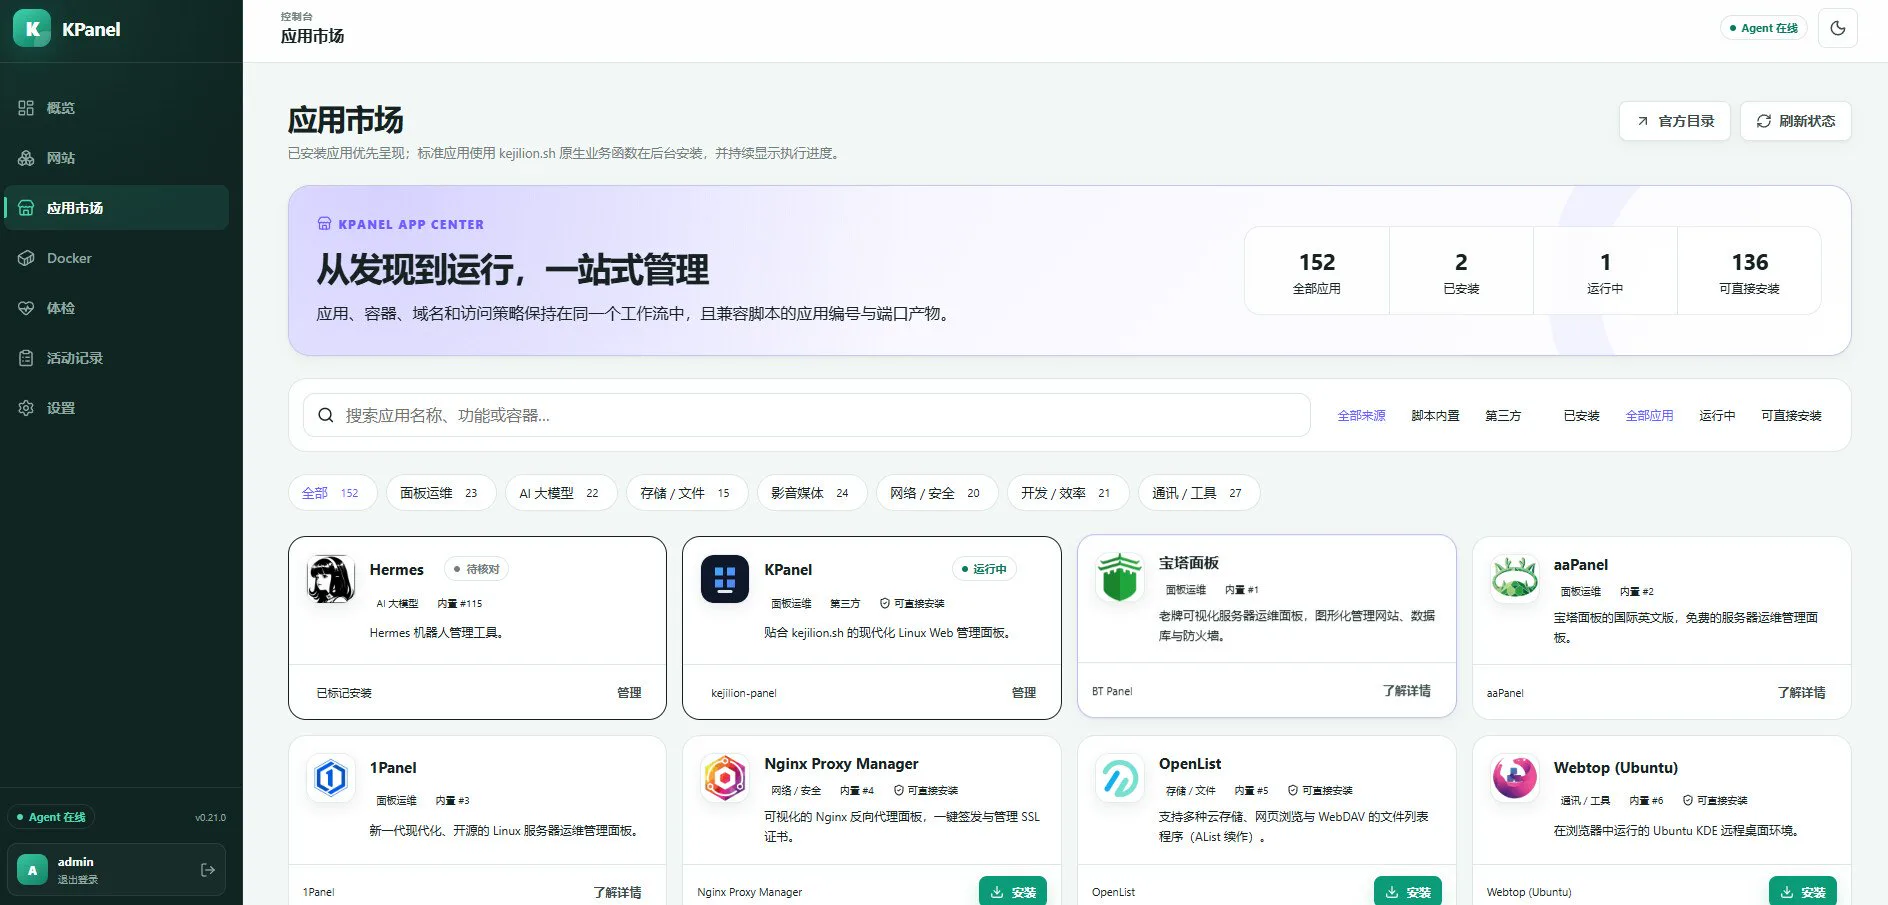Screen dimensions: 1888x905
Task: Click the 1 运行中 stat tile
Action: (x=1605, y=271)
